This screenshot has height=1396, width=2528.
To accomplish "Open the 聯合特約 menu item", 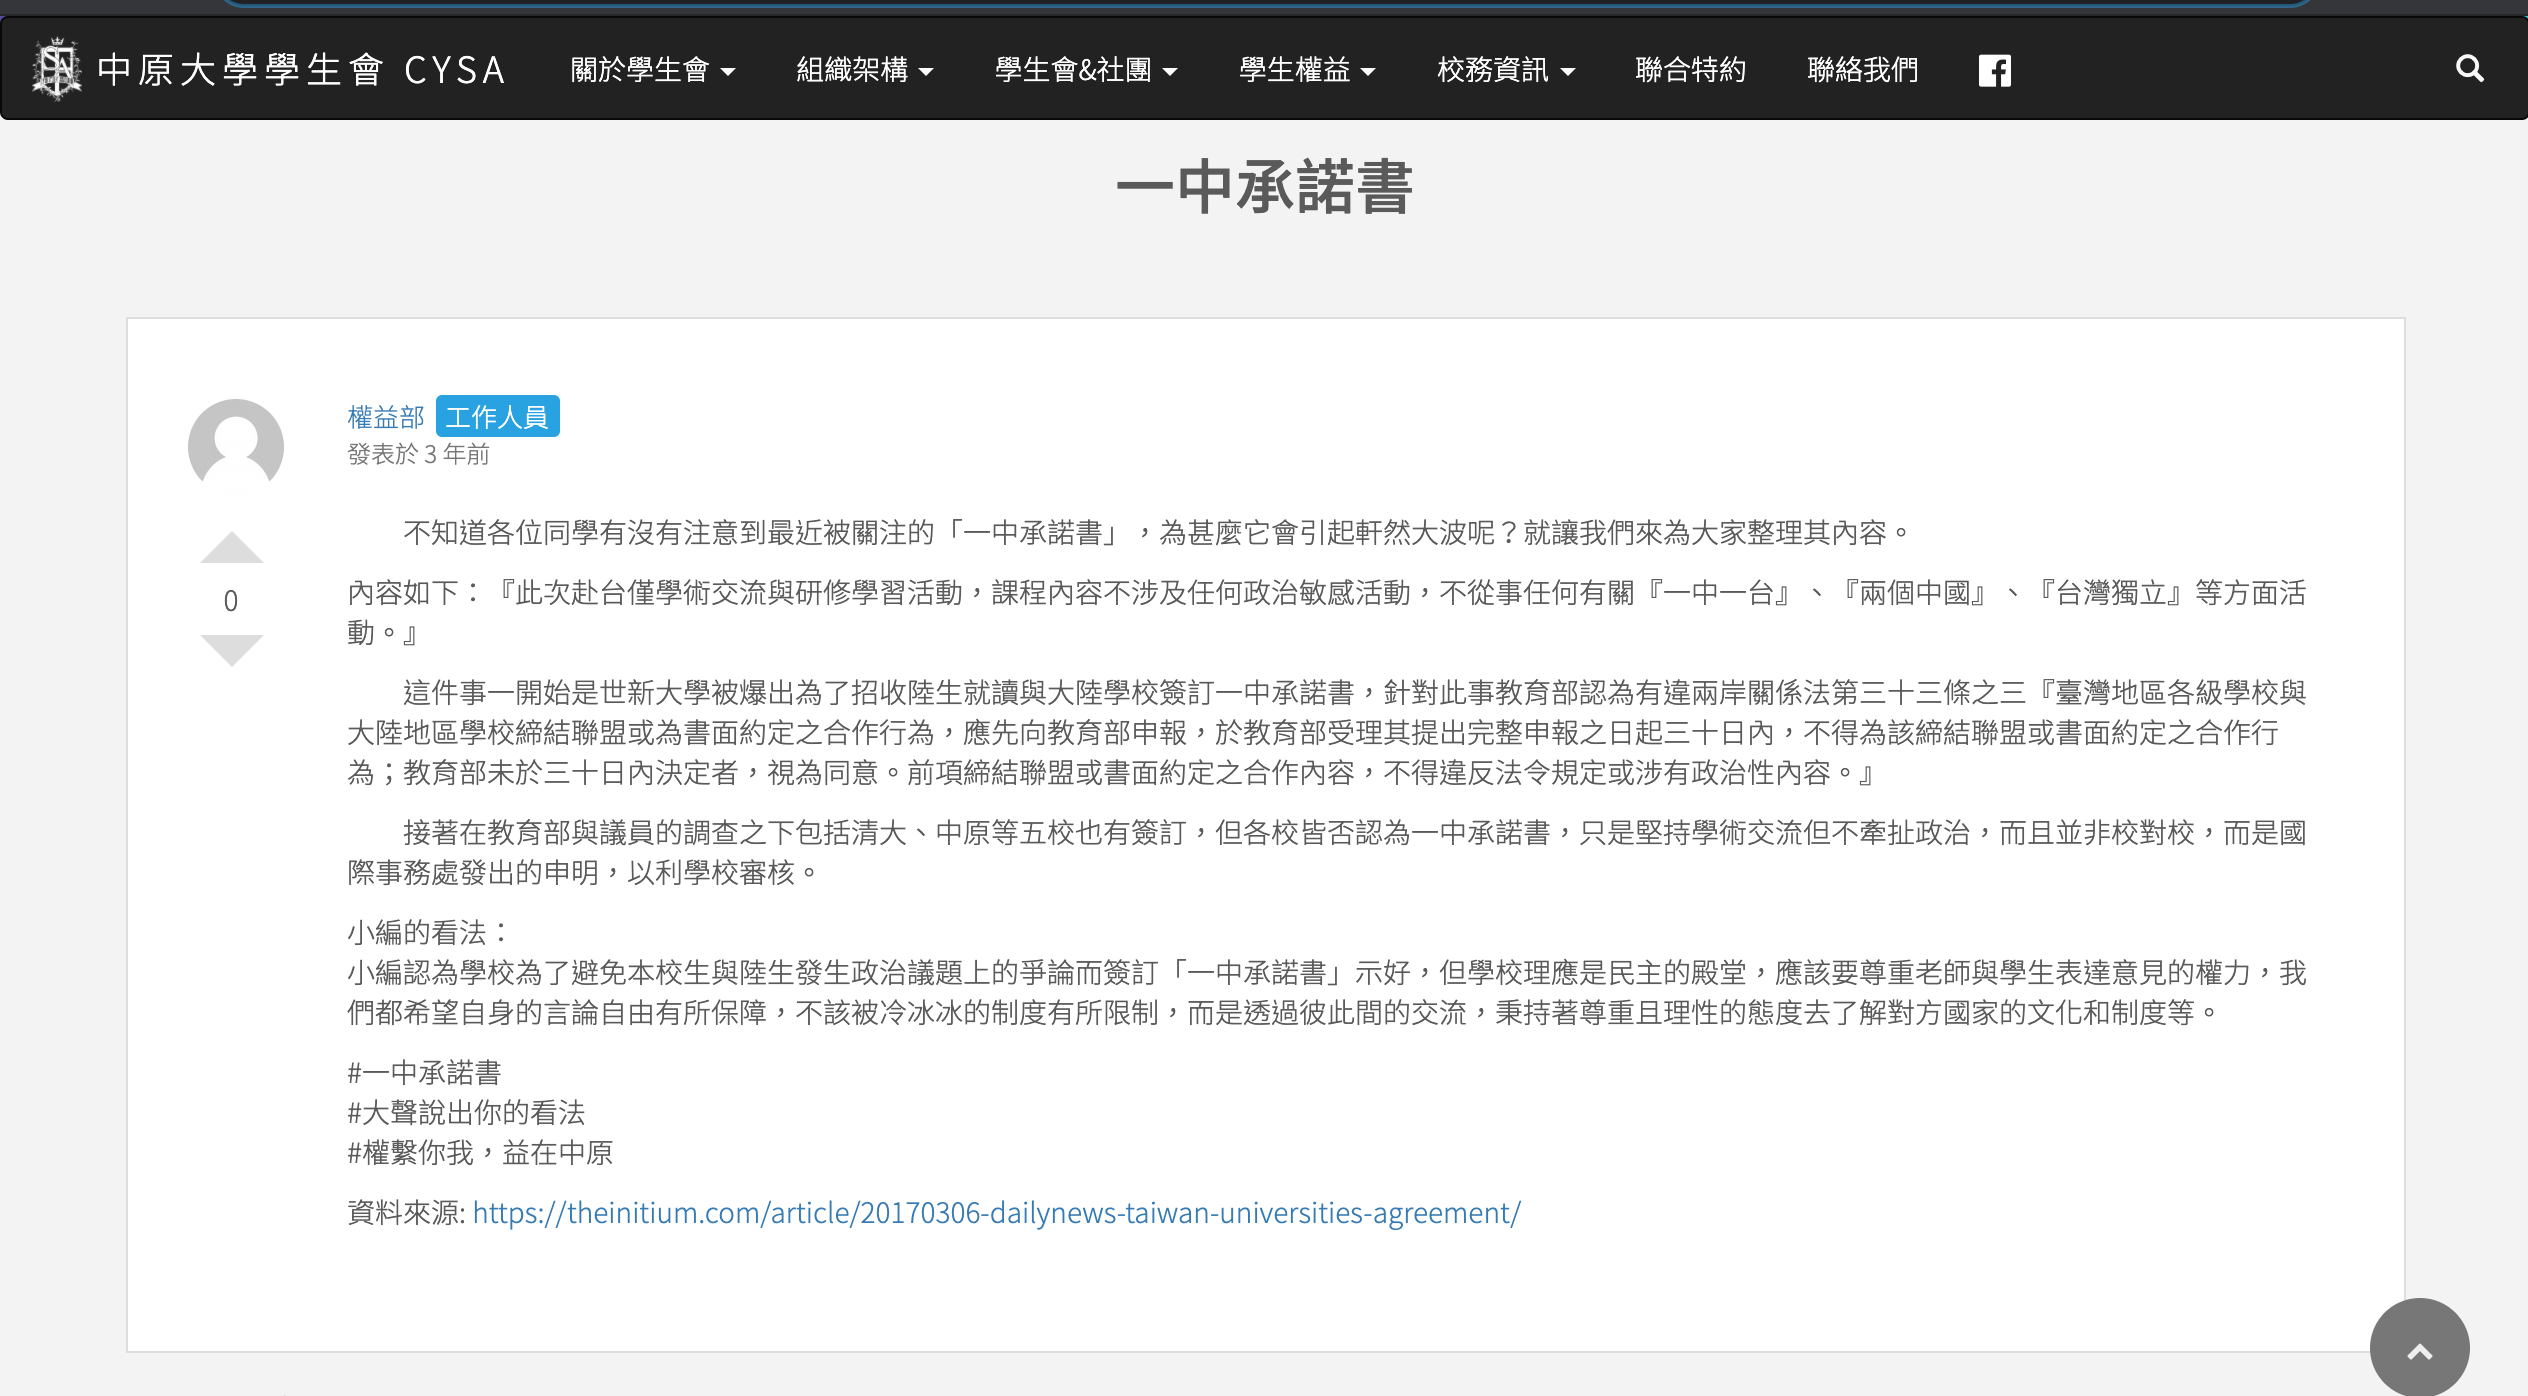I will [x=1690, y=70].
